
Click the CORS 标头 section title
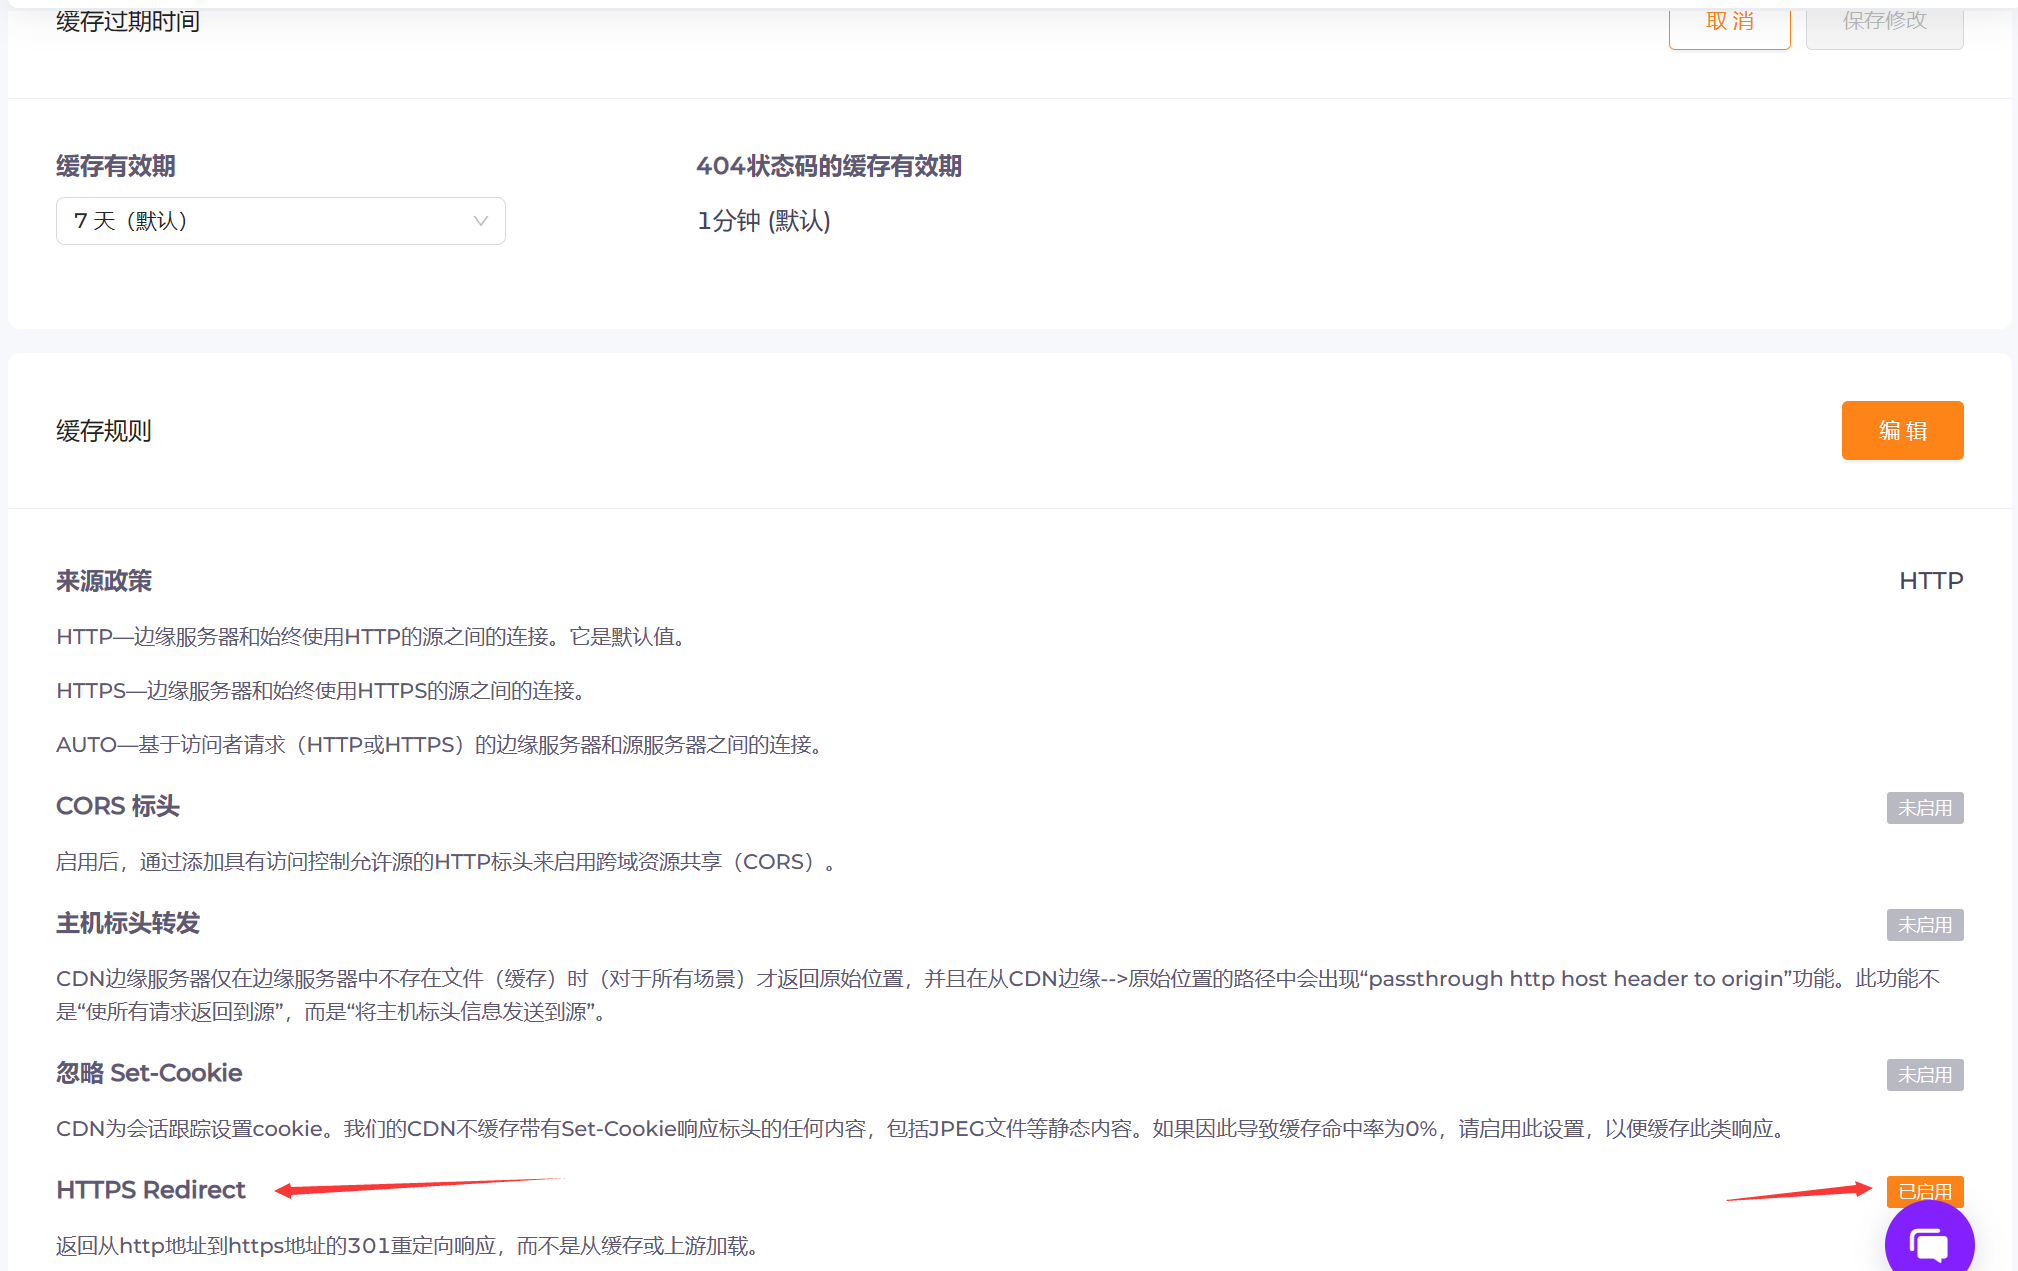click(117, 806)
